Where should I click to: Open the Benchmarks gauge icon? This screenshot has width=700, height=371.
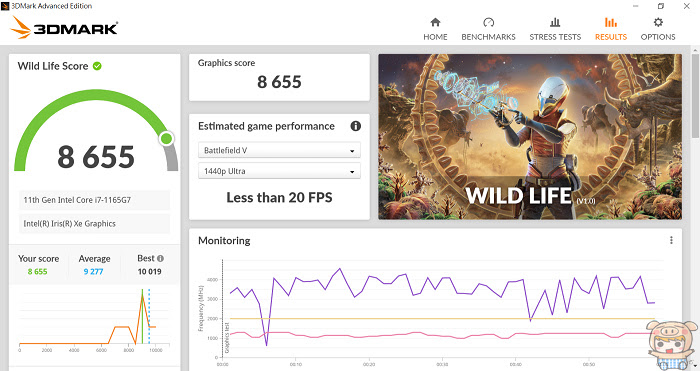pyautogui.click(x=488, y=22)
